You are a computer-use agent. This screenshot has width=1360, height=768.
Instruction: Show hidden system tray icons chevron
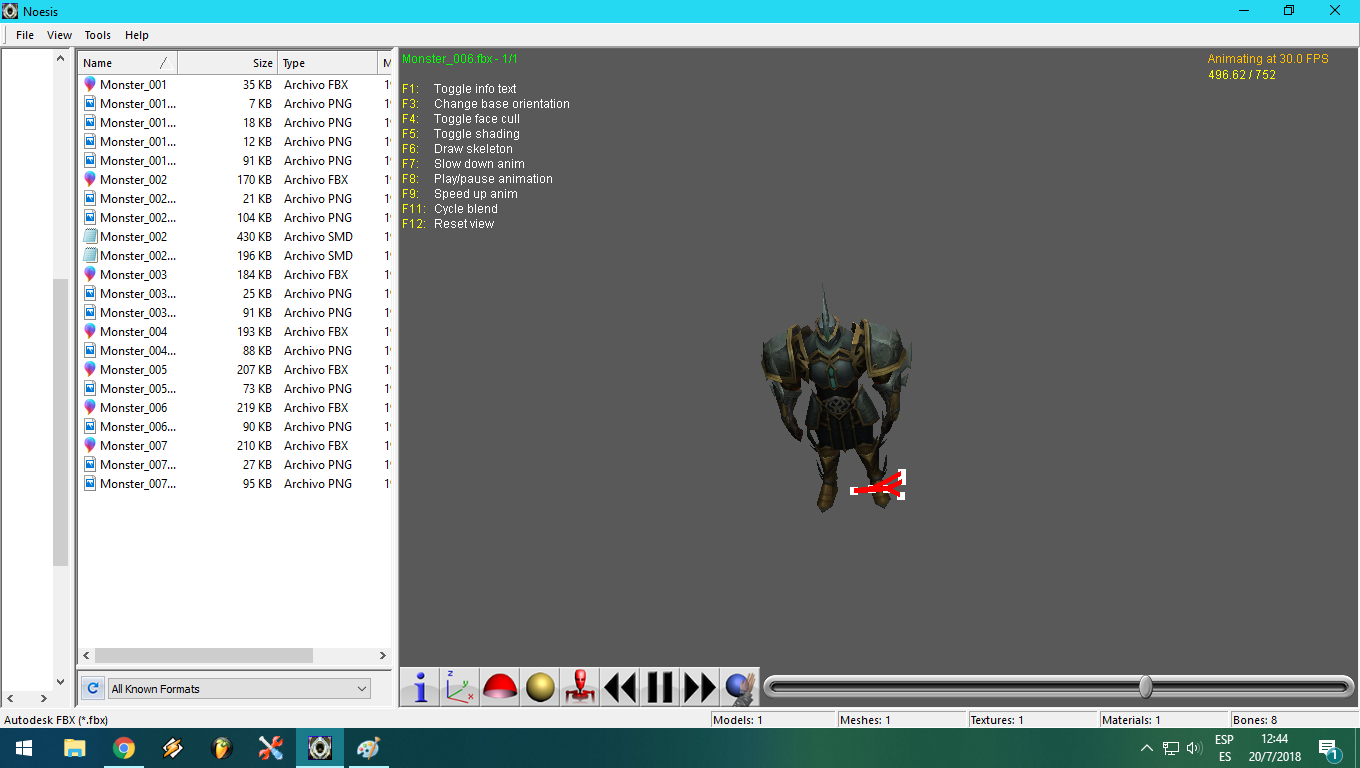pos(1147,748)
